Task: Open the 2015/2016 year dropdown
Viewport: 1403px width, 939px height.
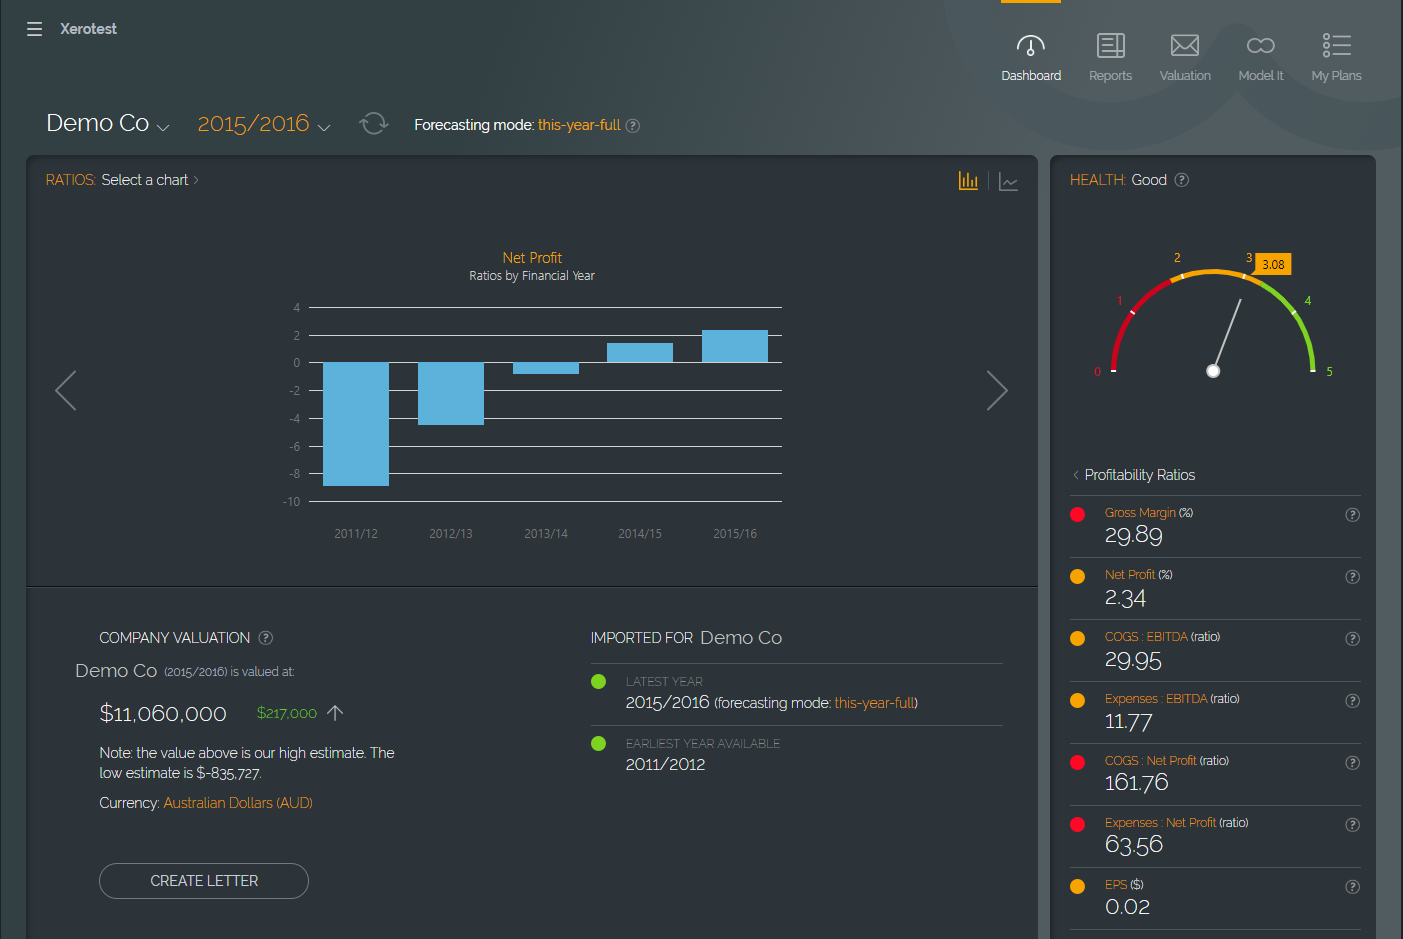Action: tap(263, 124)
